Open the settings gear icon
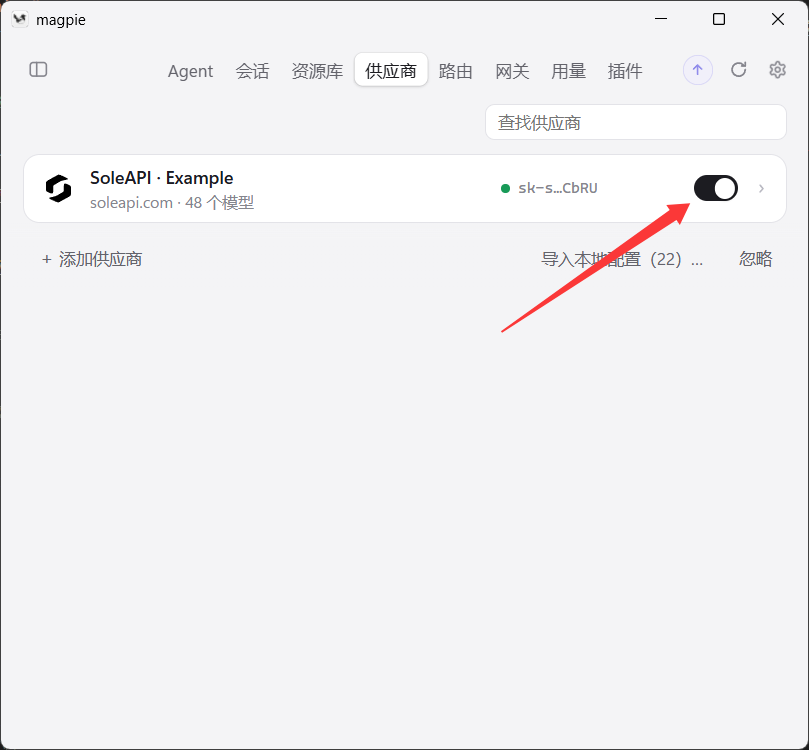This screenshot has height=750, width=809. click(x=777, y=70)
